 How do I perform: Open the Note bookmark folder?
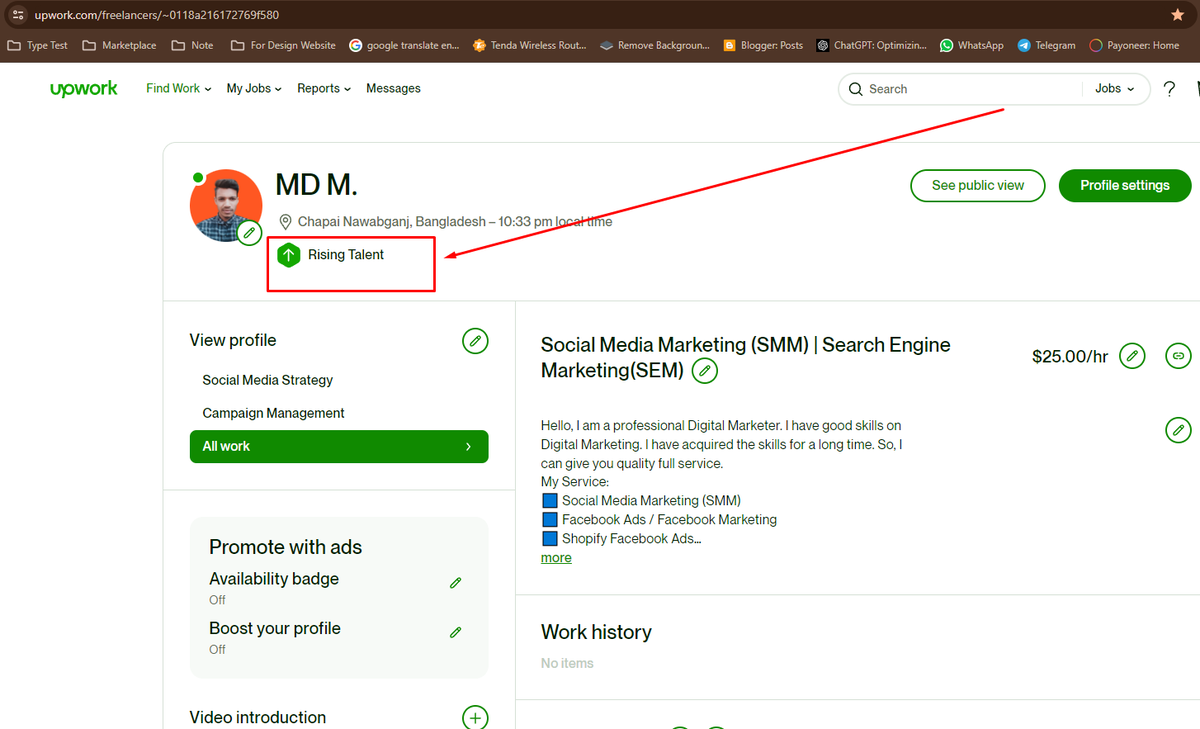(x=192, y=45)
